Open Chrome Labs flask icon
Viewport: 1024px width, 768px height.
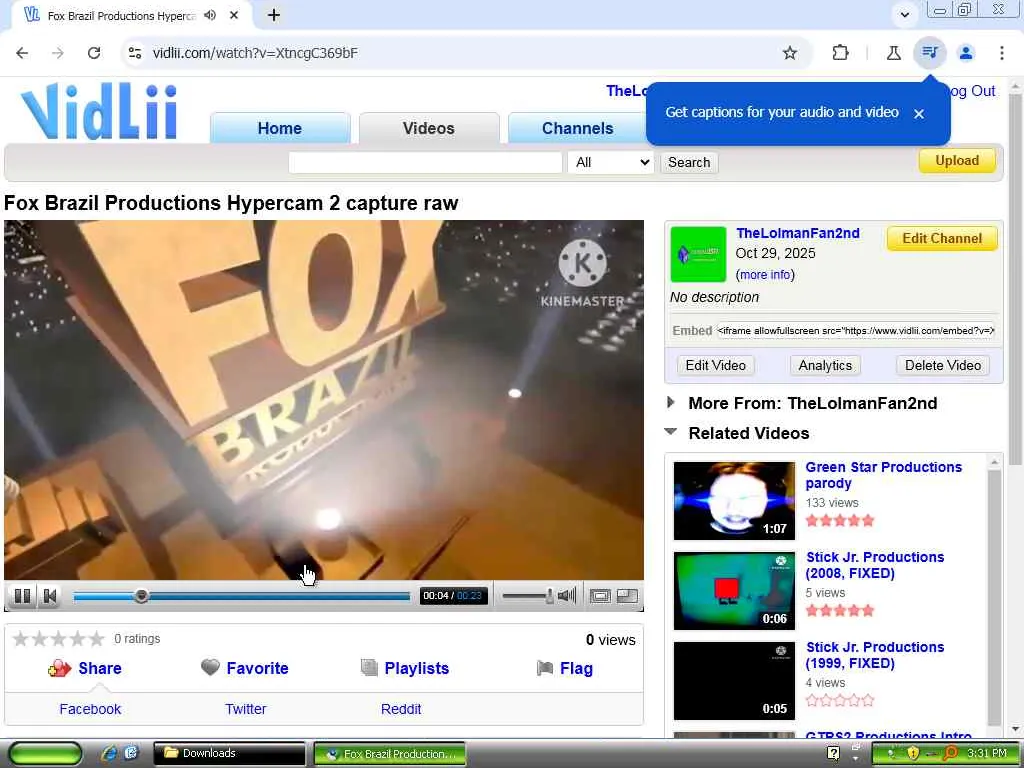[x=893, y=53]
